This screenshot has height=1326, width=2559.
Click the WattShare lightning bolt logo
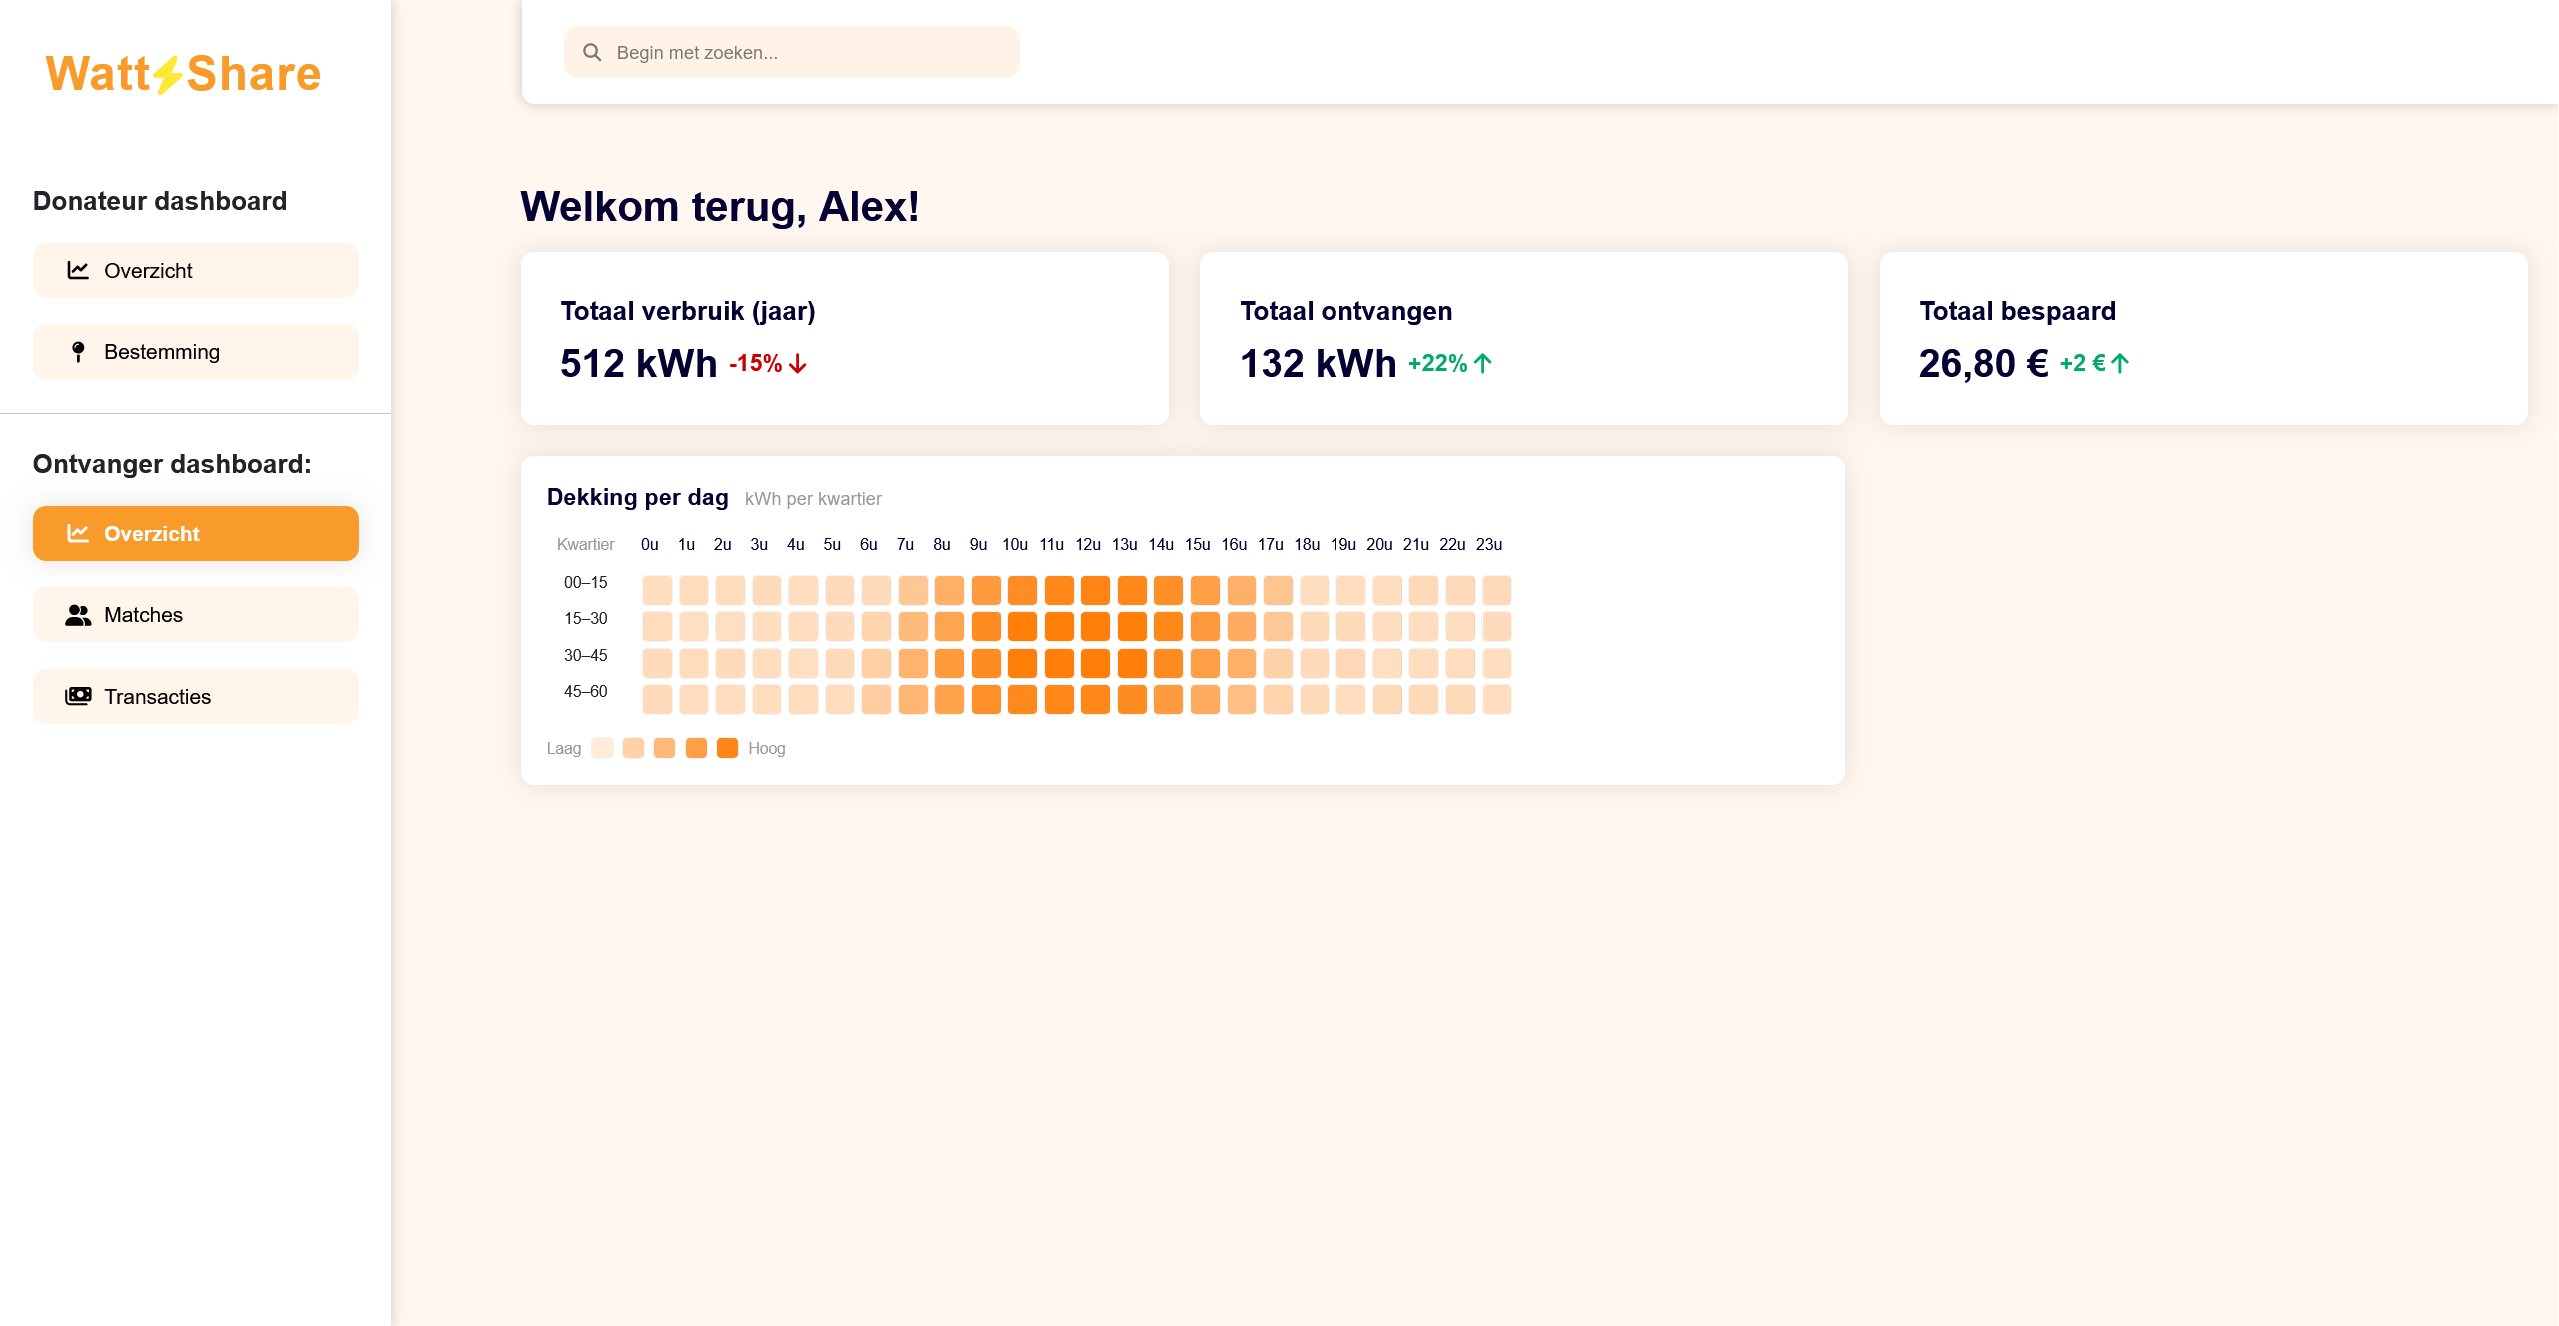click(x=168, y=75)
